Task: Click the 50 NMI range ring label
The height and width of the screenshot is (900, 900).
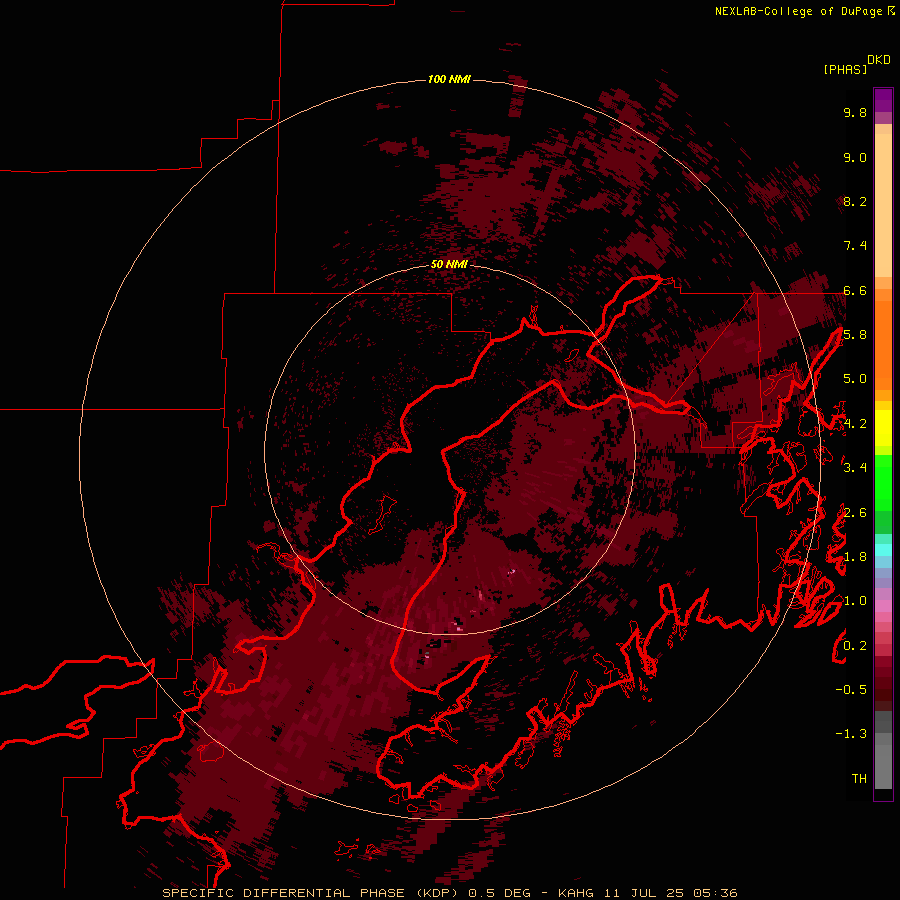Action: [449, 264]
